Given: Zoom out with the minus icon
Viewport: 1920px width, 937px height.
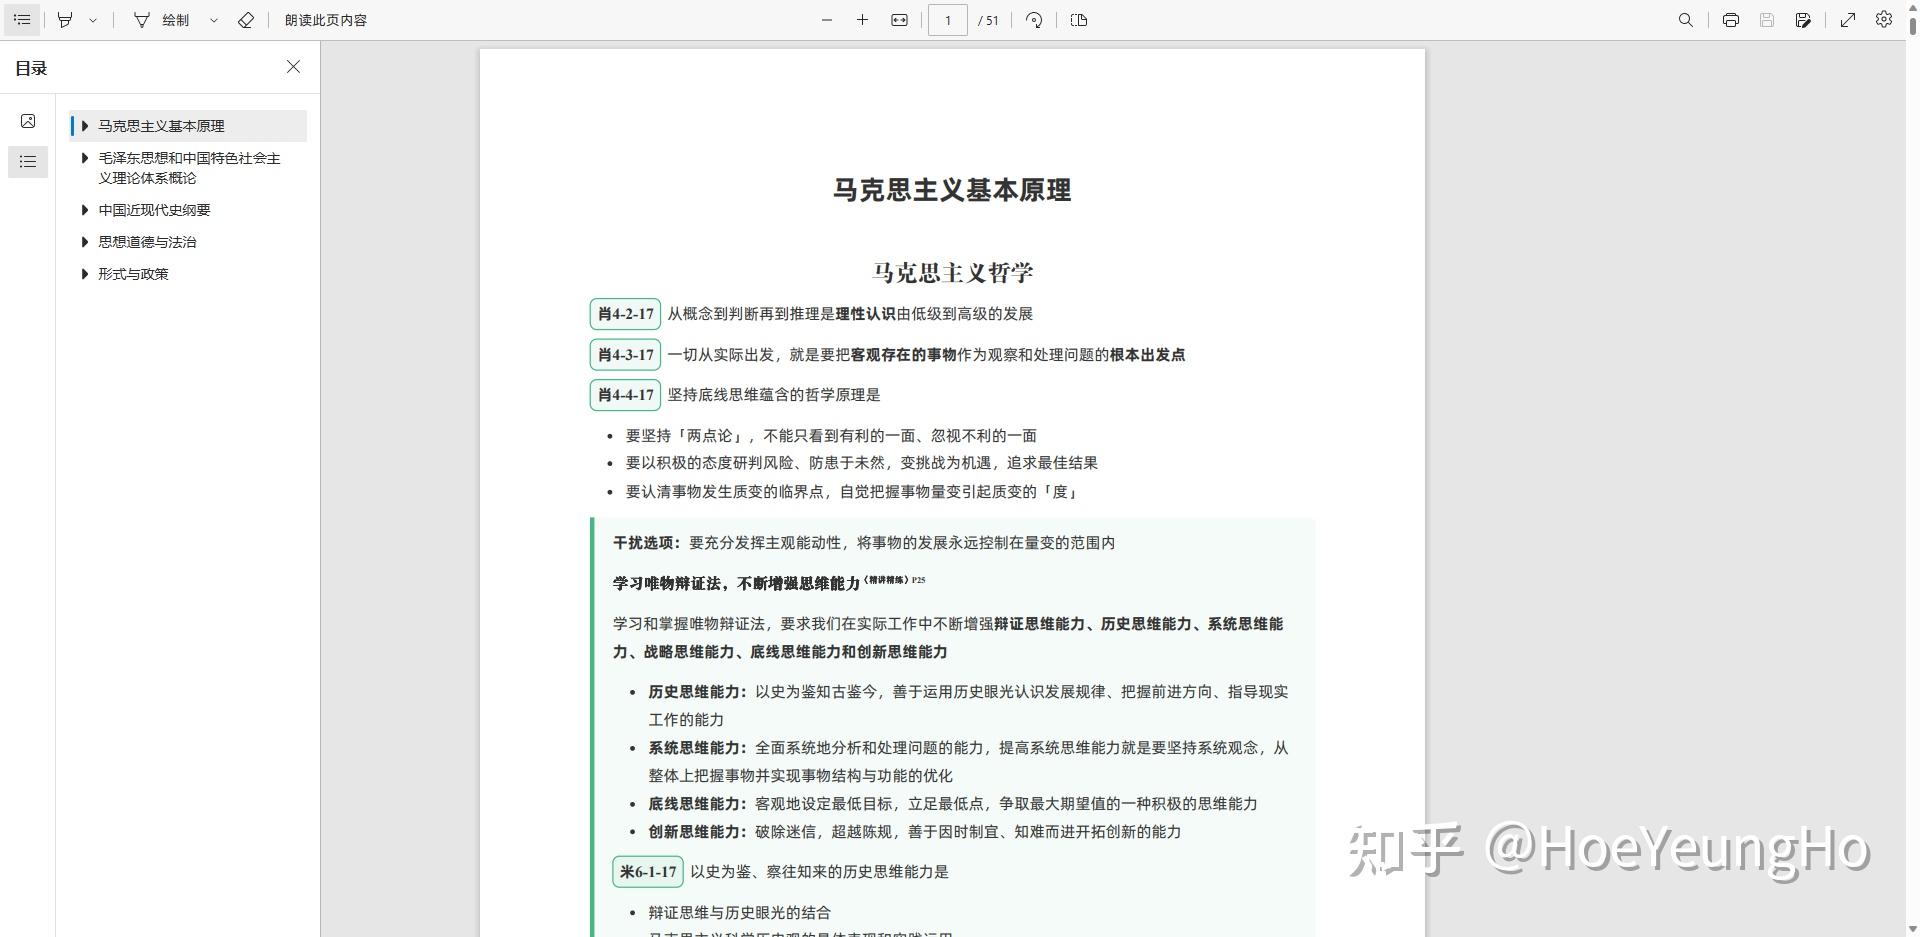Looking at the screenshot, I should click(x=827, y=20).
